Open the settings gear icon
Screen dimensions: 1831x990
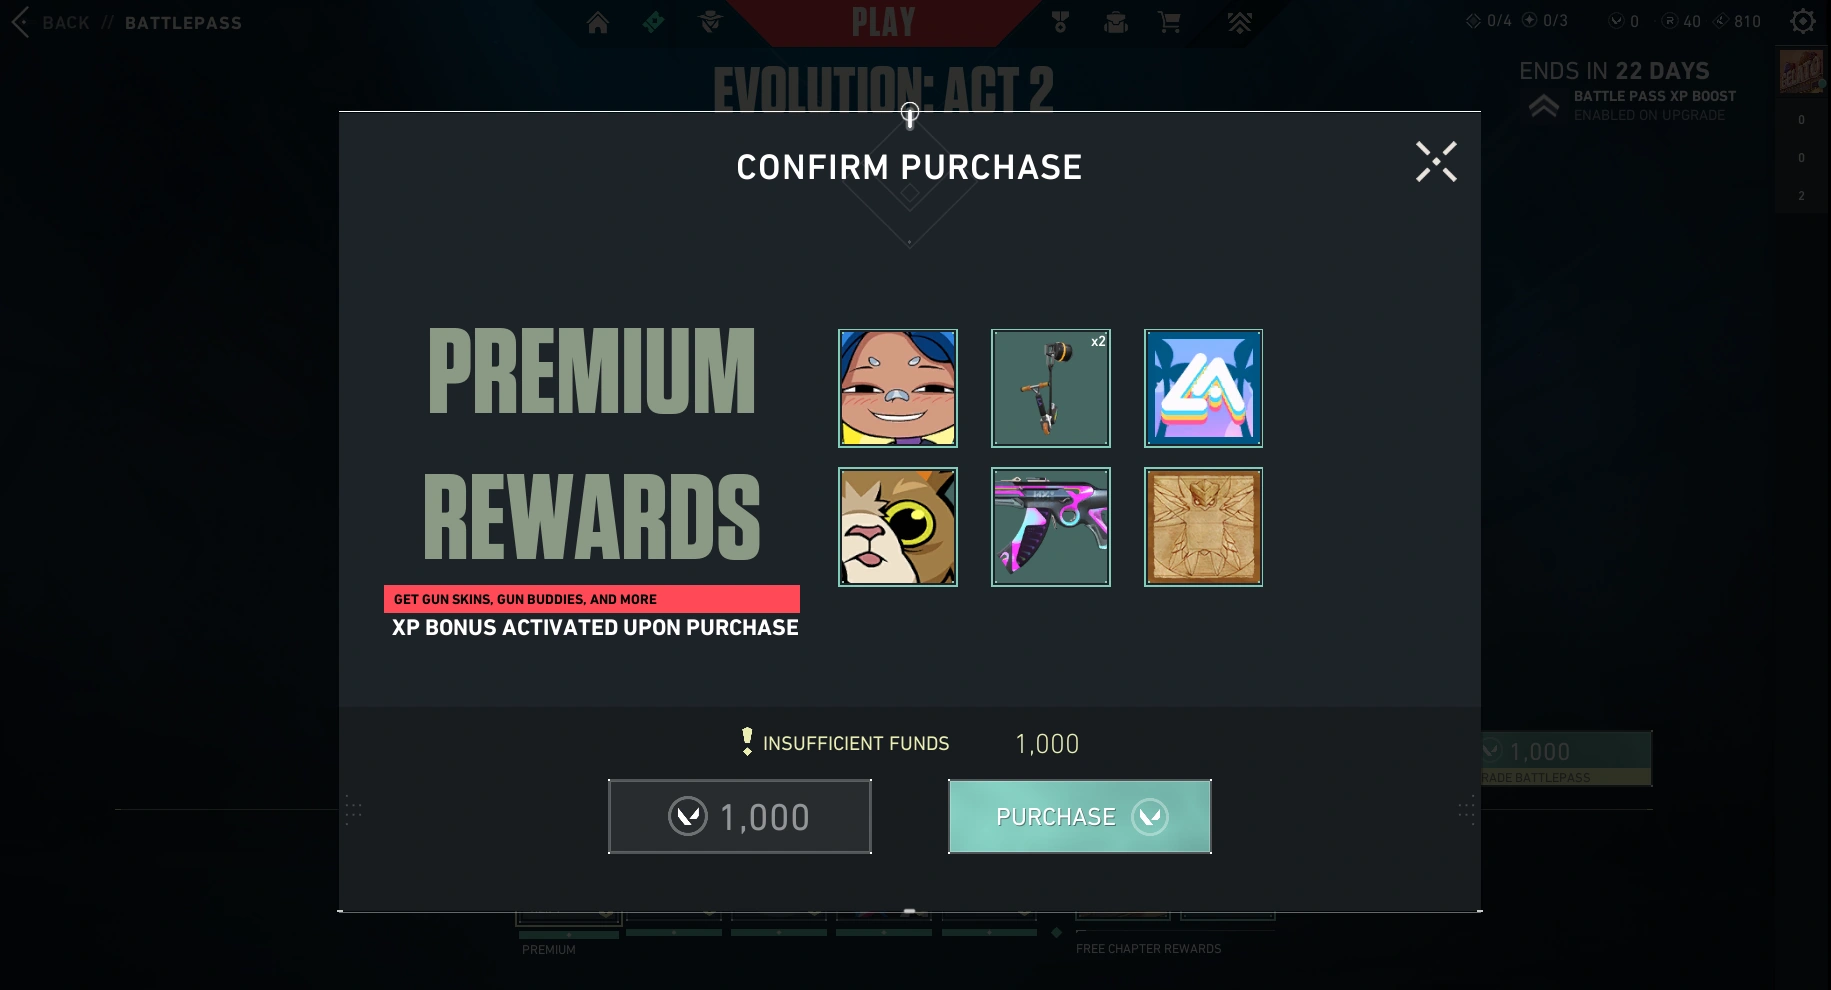1803,21
